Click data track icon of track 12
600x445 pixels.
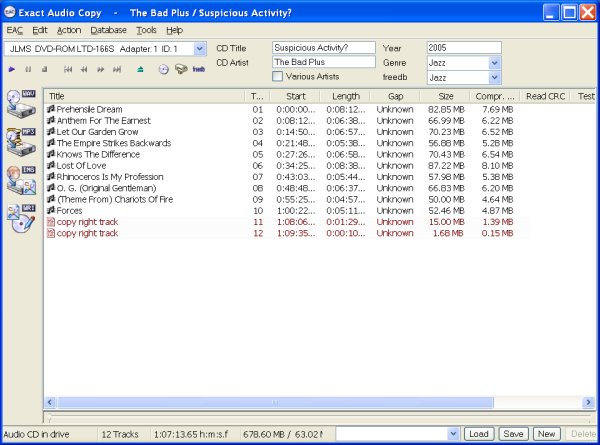(51, 233)
